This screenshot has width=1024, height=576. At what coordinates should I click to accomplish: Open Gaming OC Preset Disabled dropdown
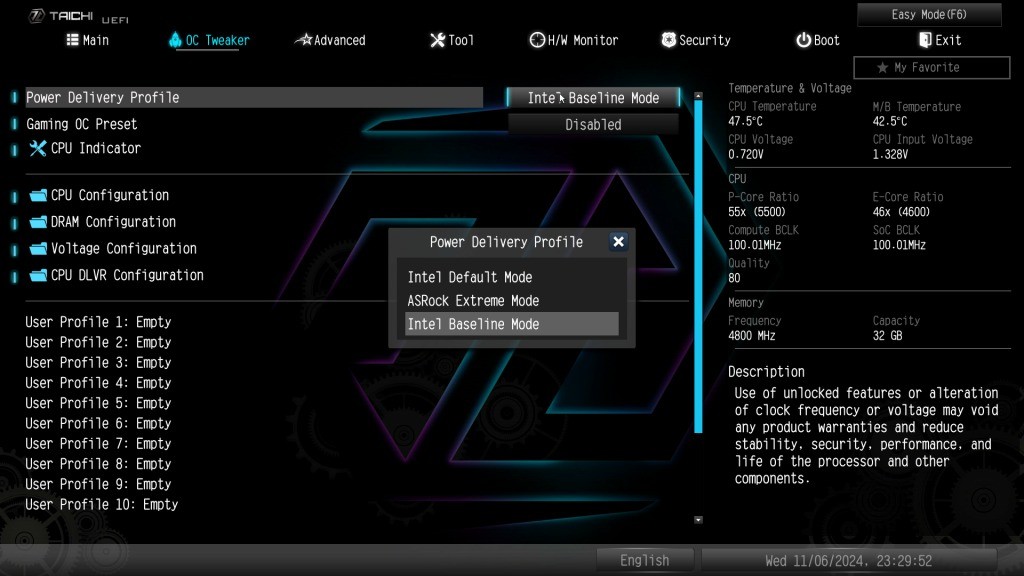click(593, 124)
